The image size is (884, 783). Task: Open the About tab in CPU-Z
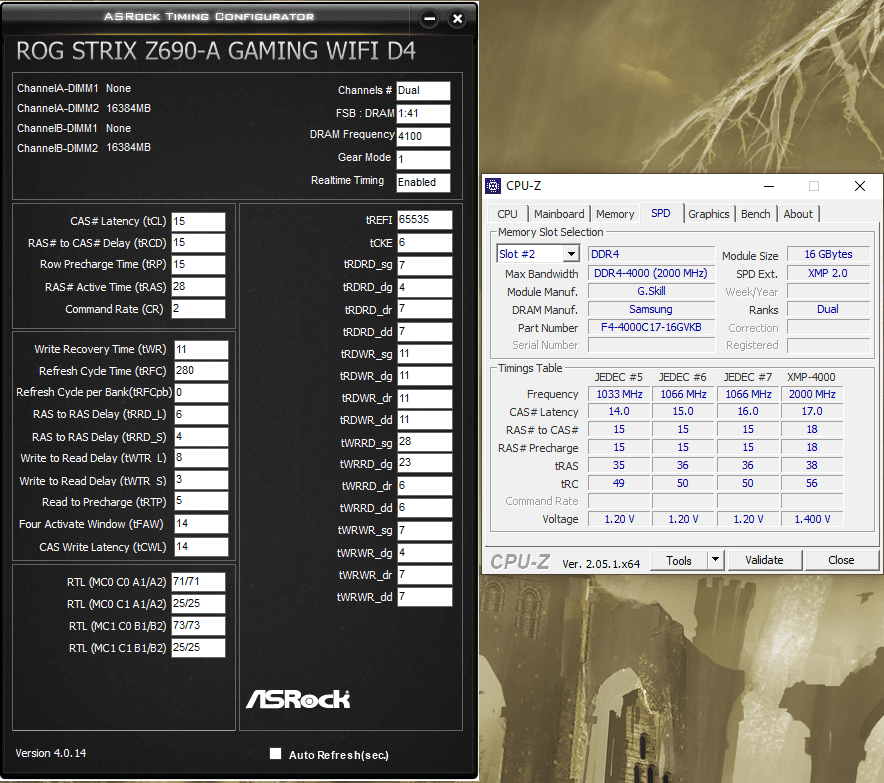point(798,214)
